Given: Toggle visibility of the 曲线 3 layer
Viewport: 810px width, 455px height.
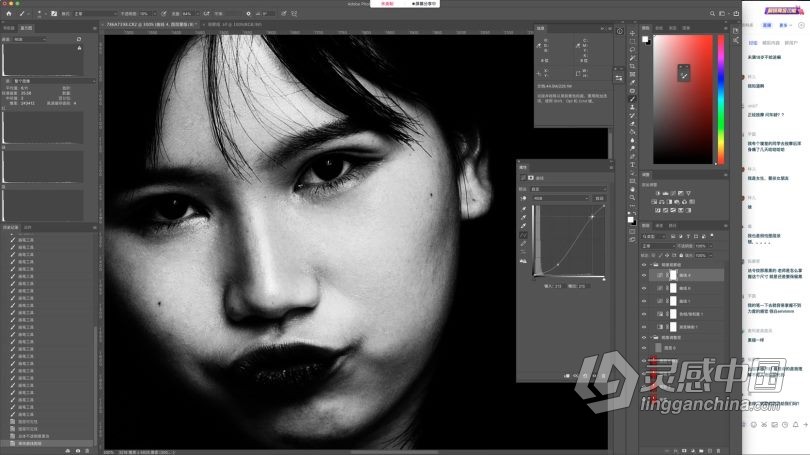Looking at the screenshot, I should pos(644,288).
